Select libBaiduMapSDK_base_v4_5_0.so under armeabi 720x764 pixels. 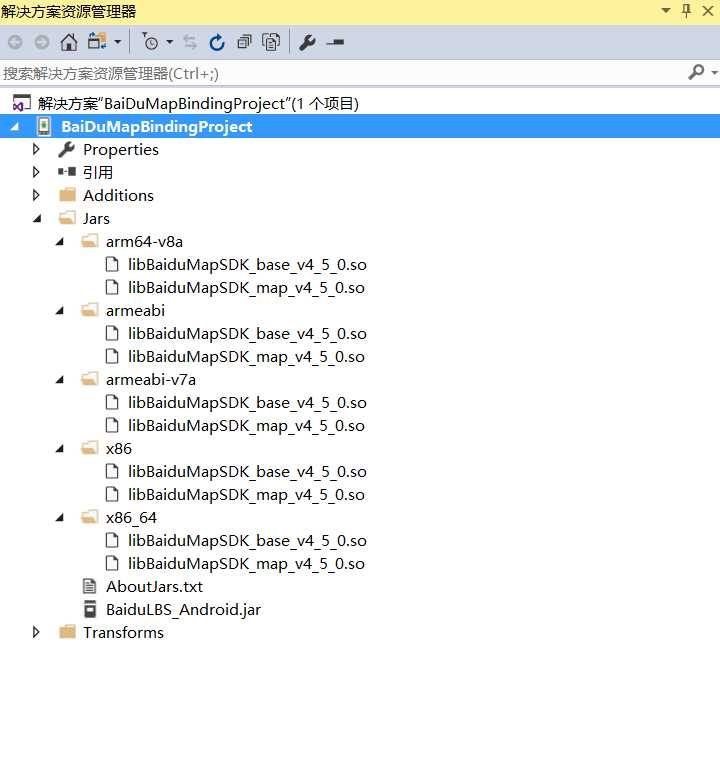coord(247,334)
